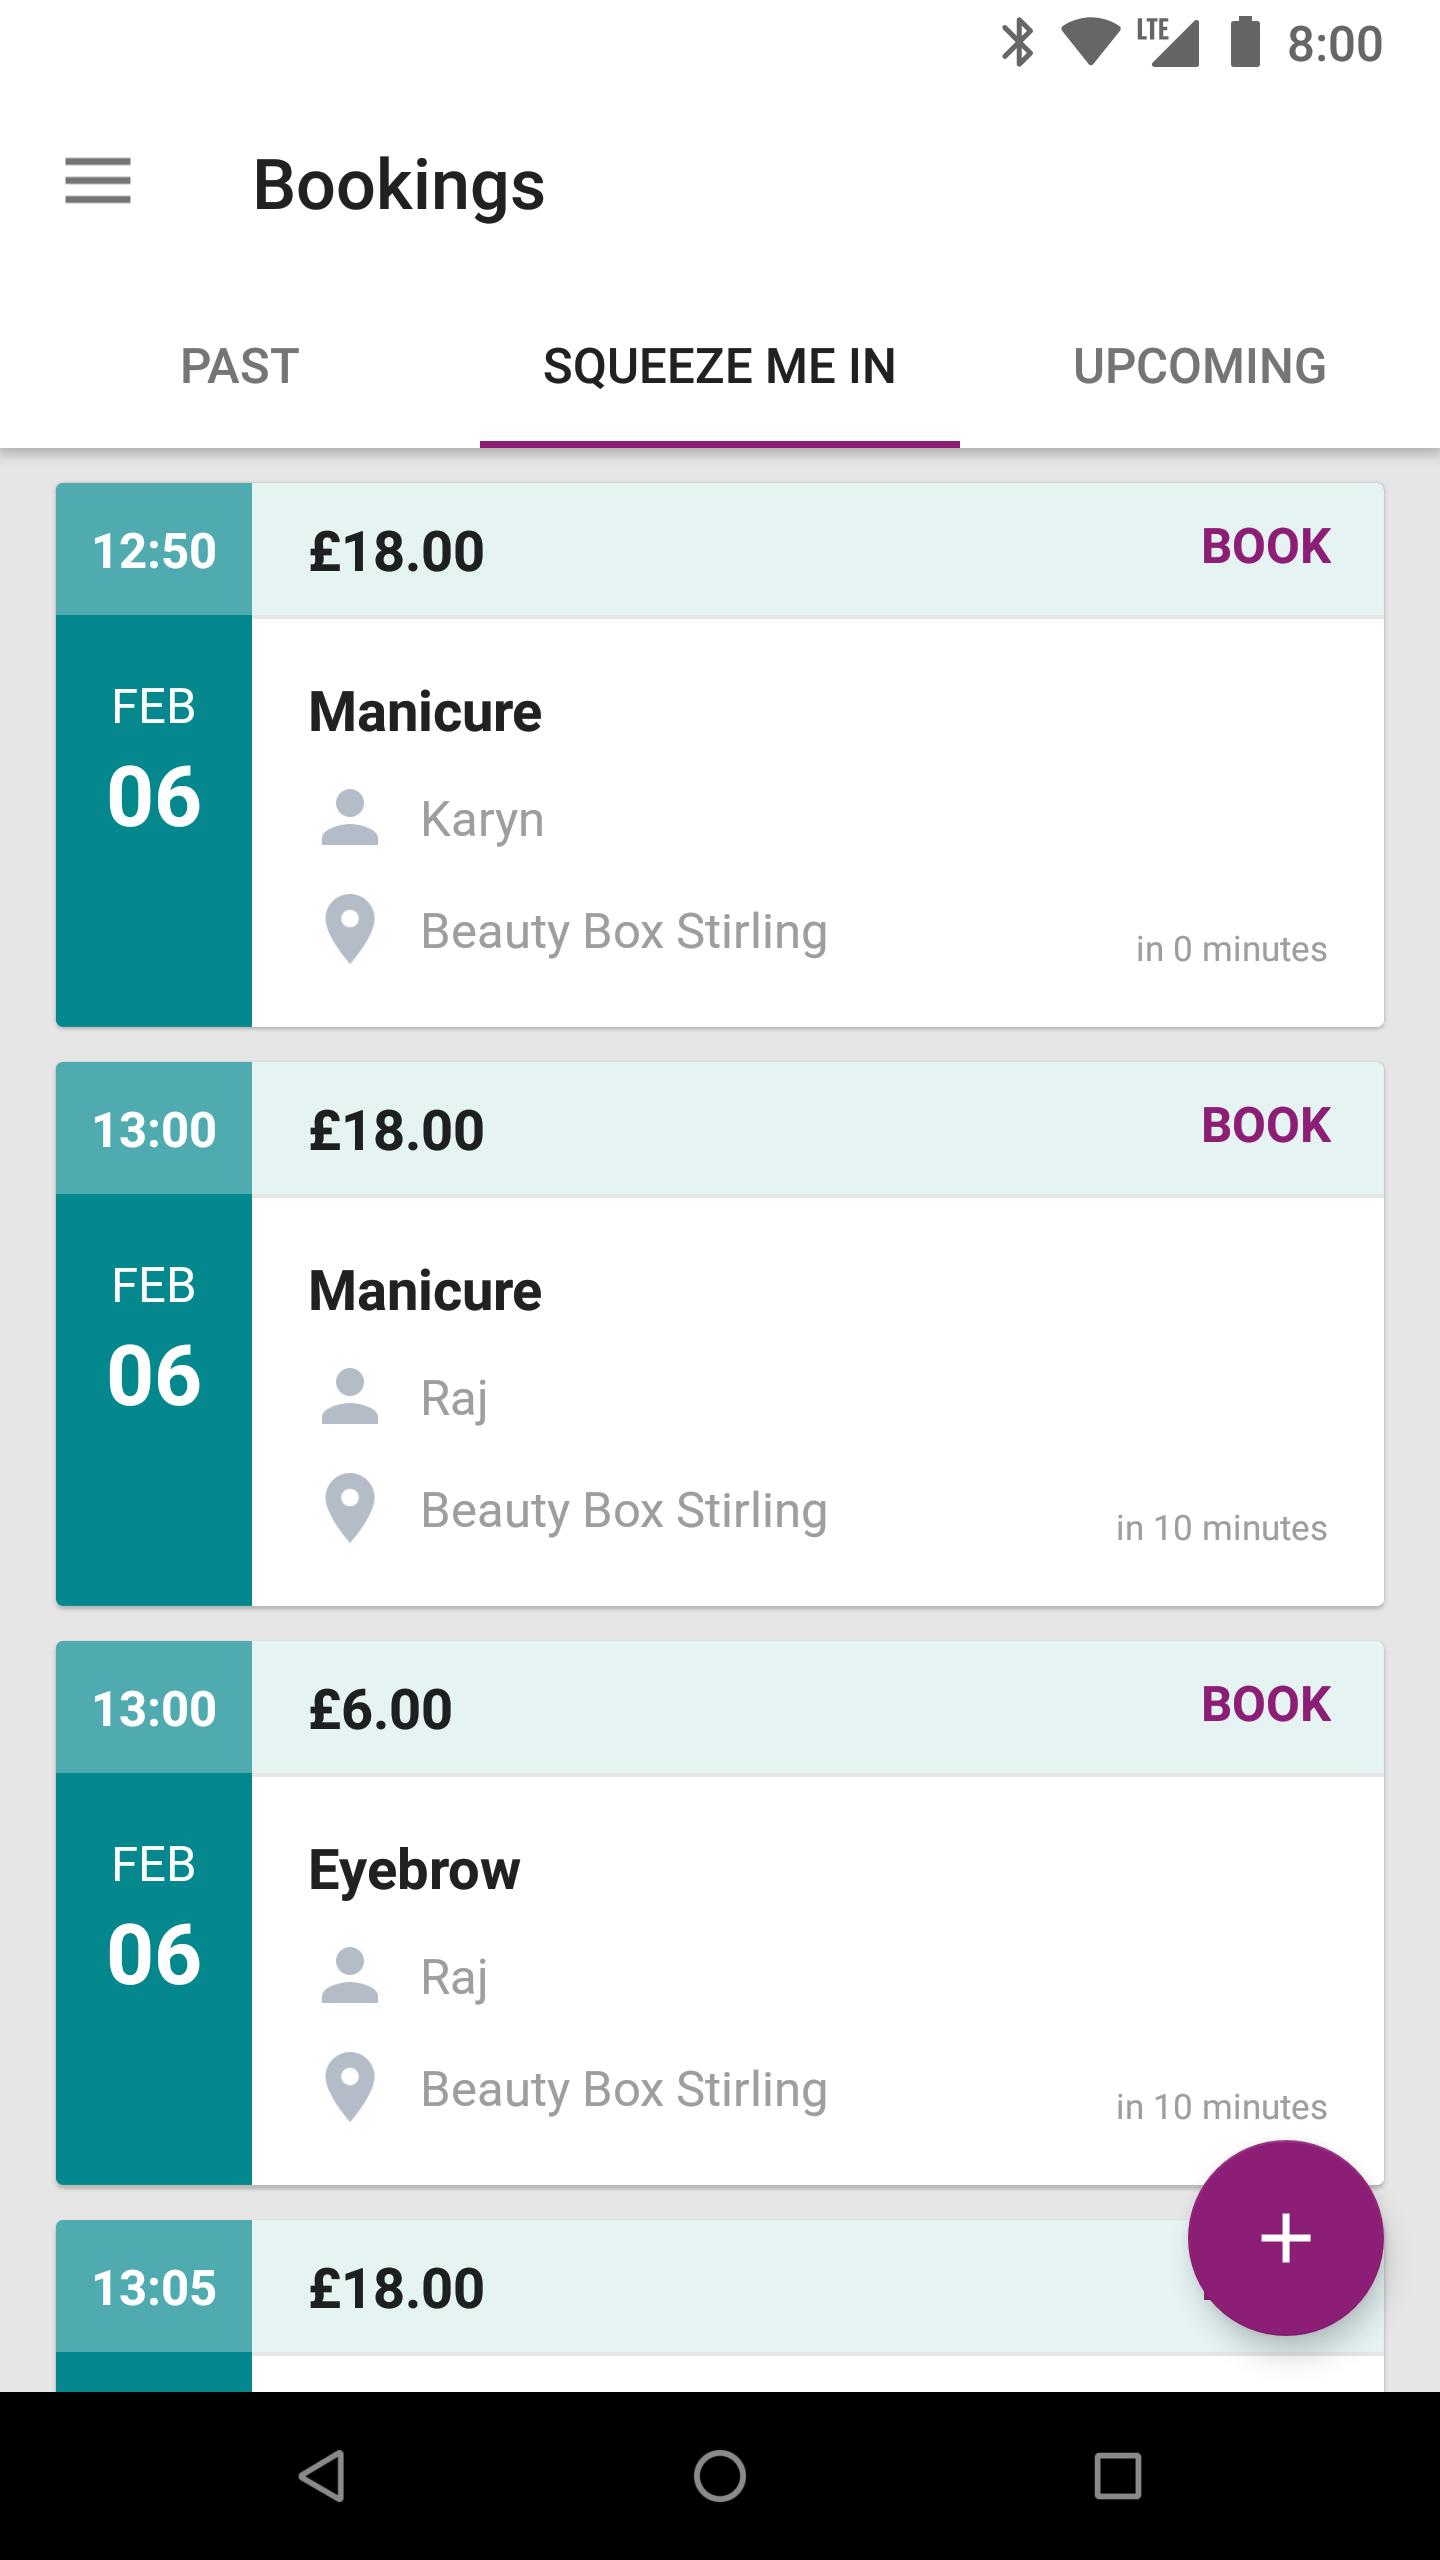This screenshot has width=1440, height=2560.
Task: Select the SQUEEZE ME IN tab
Action: tap(720, 366)
